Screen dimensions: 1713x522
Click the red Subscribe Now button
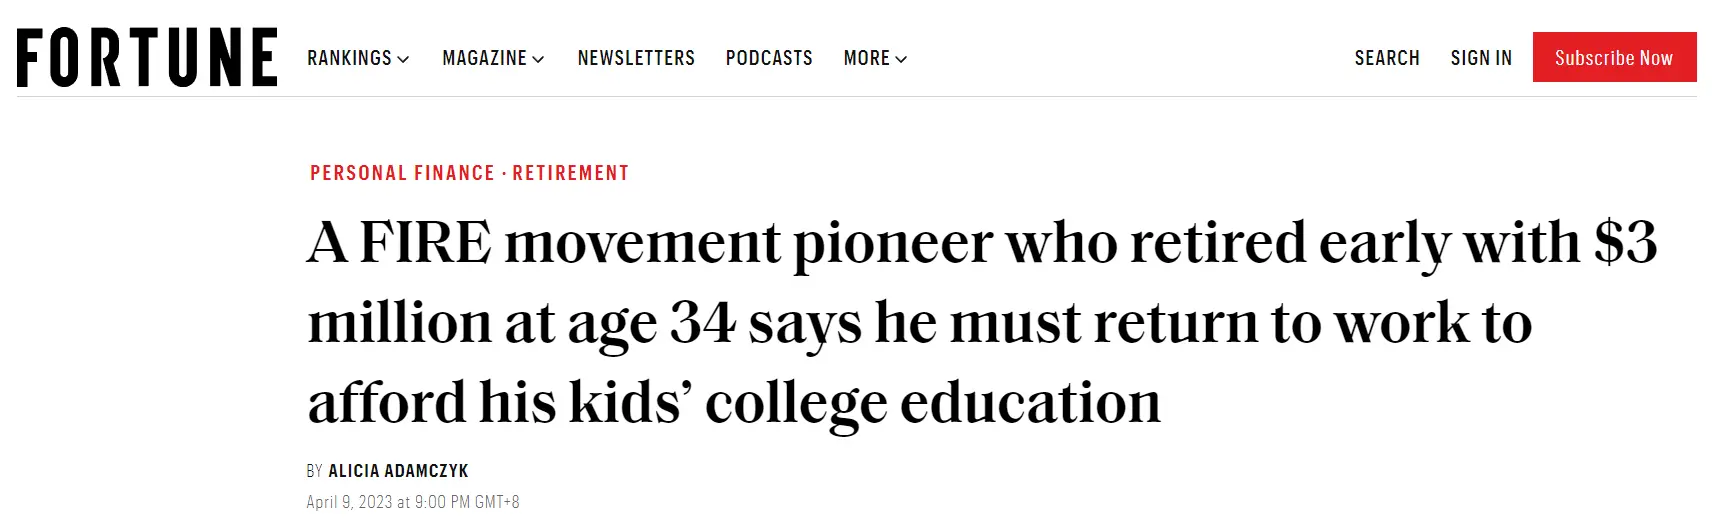click(1614, 57)
